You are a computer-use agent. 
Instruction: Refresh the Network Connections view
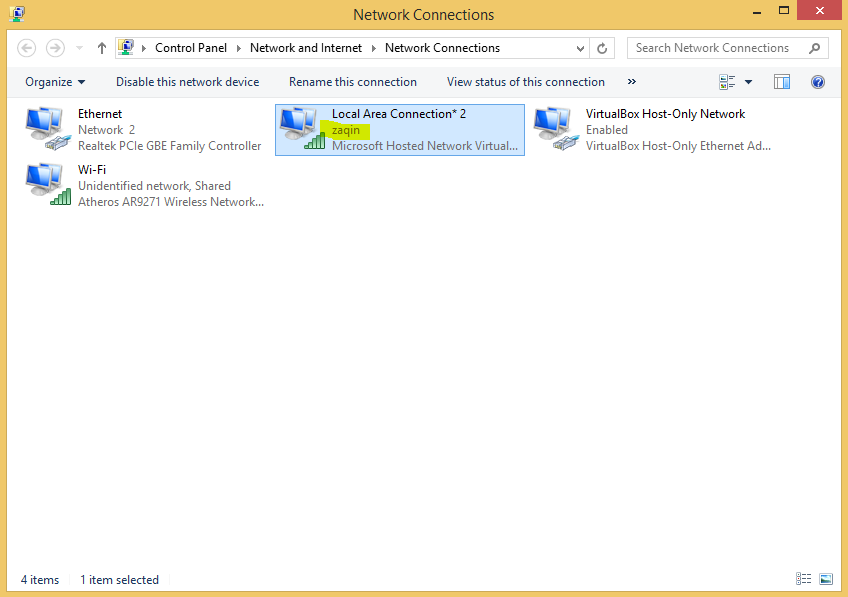[x=602, y=48]
